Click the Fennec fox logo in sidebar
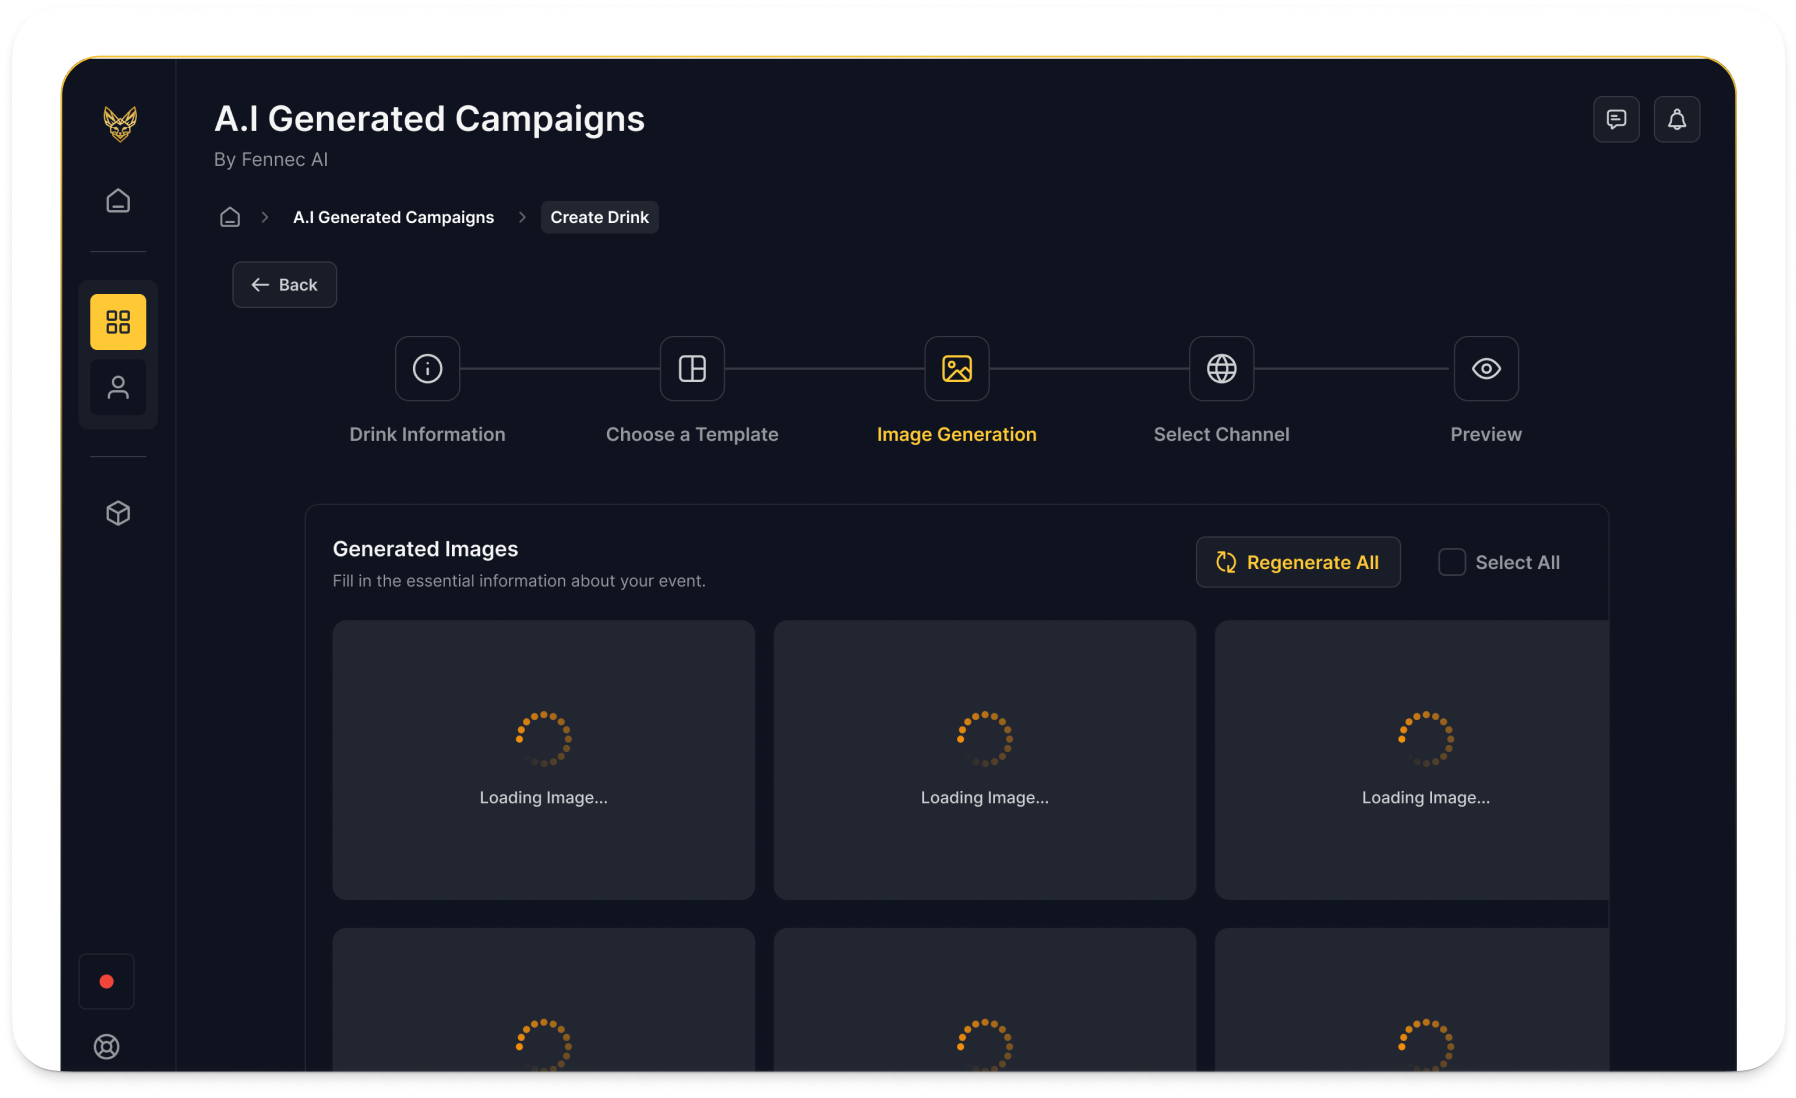The height and width of the screenshot is (1098, 1796). point(120,124)
